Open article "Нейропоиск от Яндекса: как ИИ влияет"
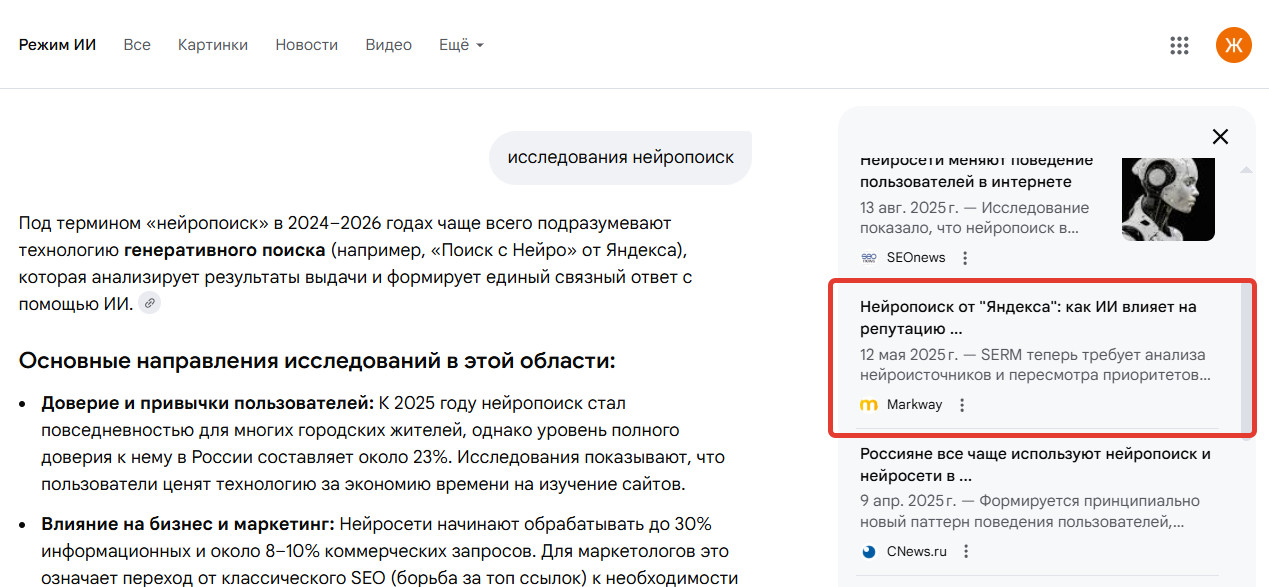1269x587 pixels. point(1028,317)
